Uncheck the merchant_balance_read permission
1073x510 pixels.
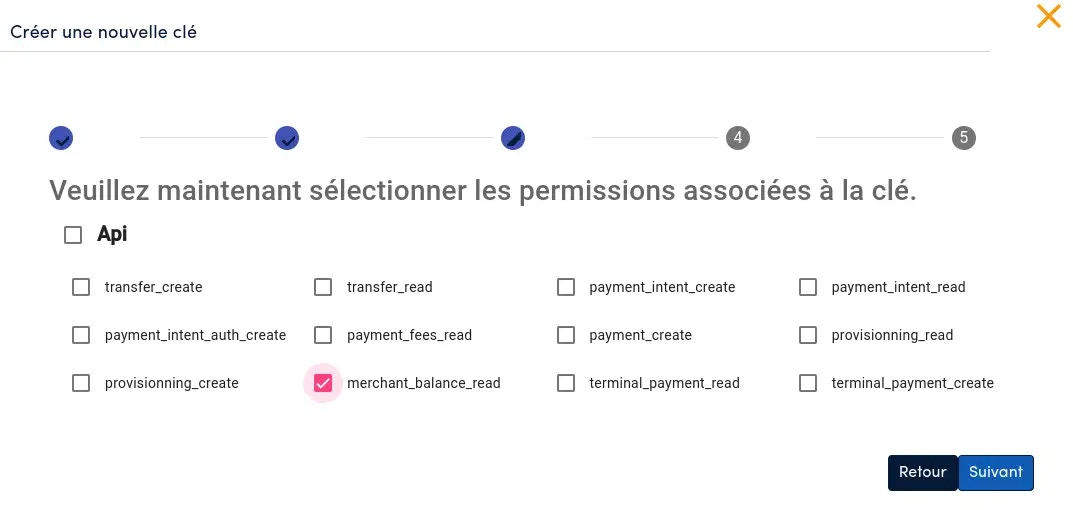(323, 383)
